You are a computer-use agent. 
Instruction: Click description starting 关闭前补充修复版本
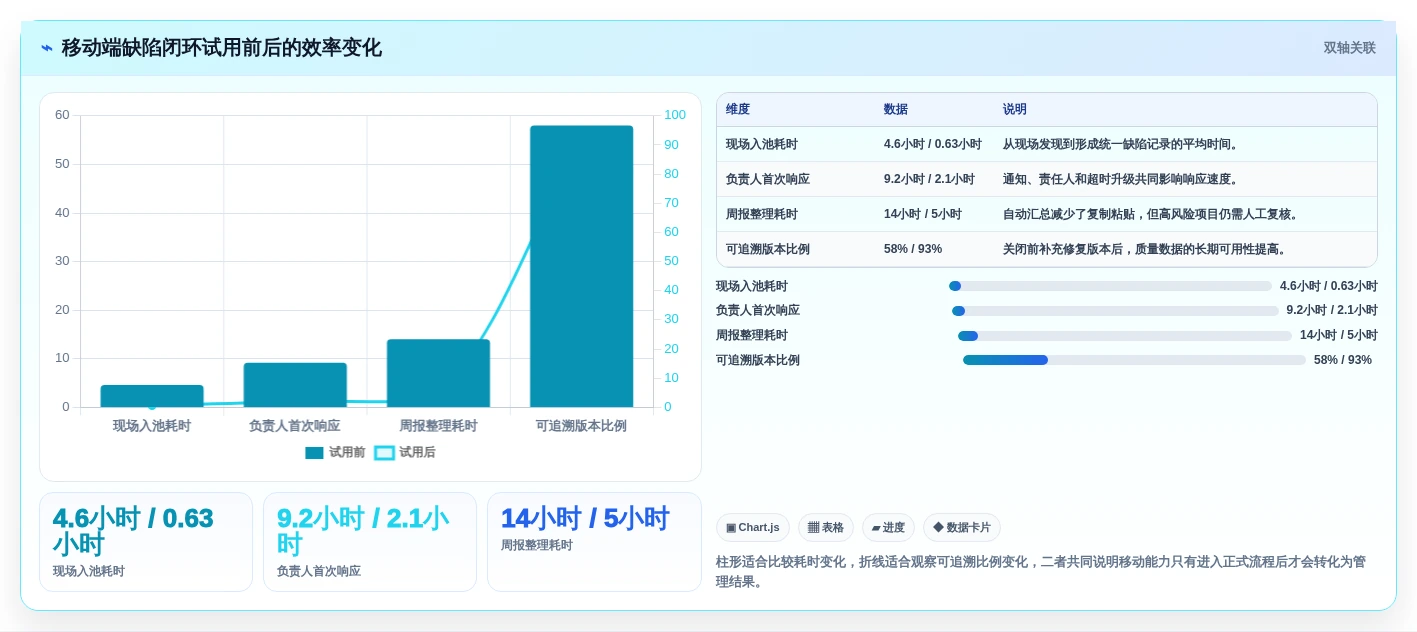1146,249
